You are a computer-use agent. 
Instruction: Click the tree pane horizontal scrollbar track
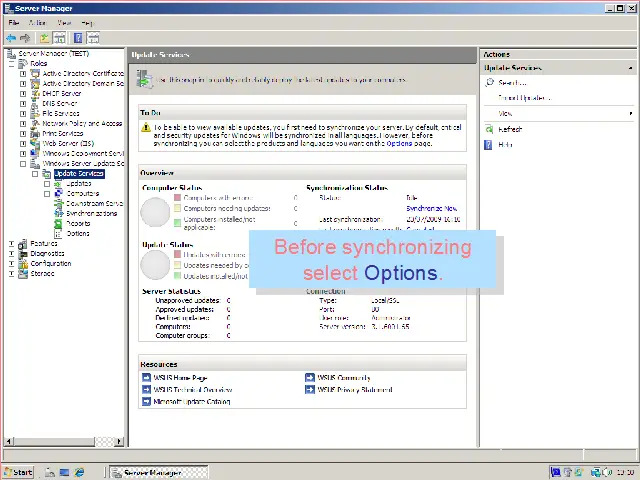coord(104,441)
